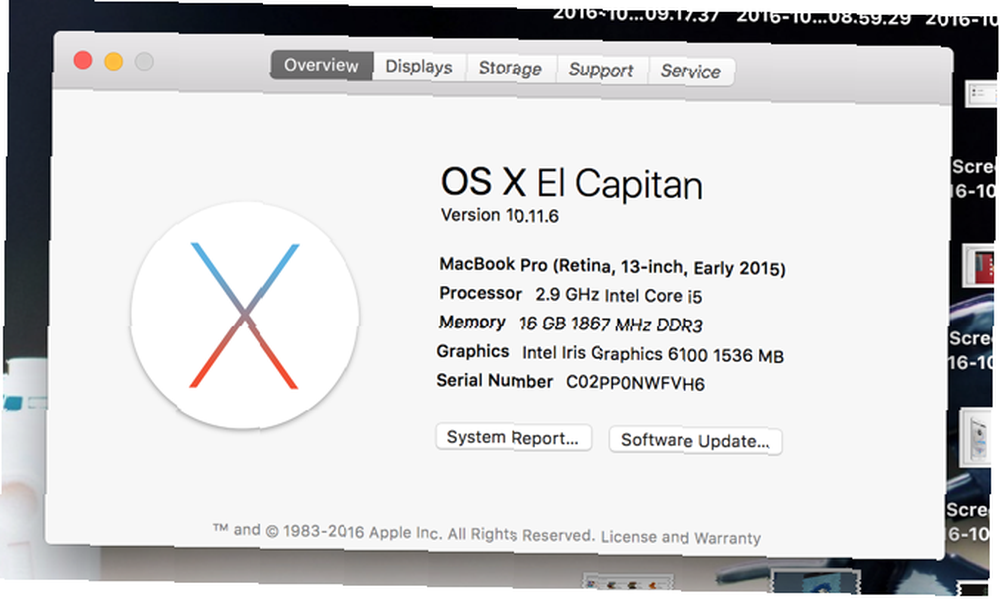This screenshot has height=599, width=1000.
Task: Minimize window with the yellow button
Action: [114, 62]
